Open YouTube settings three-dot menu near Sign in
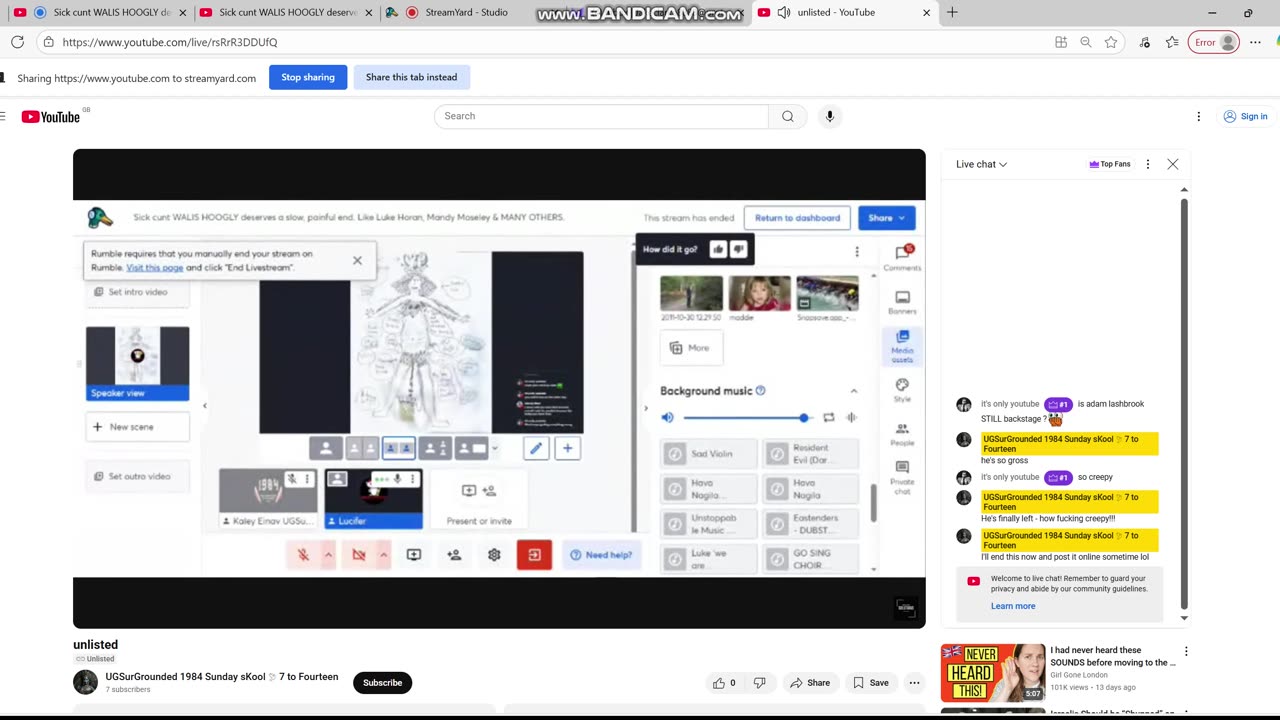1280x720 pixels. [1198, 116]
